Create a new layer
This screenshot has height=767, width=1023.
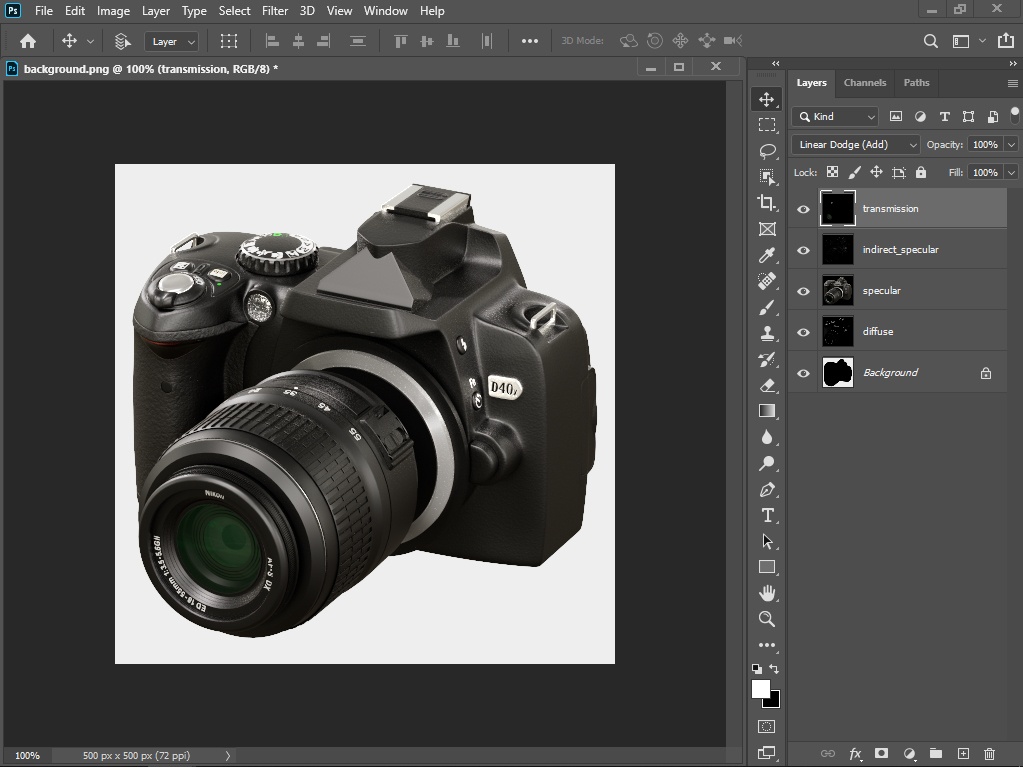963,753
